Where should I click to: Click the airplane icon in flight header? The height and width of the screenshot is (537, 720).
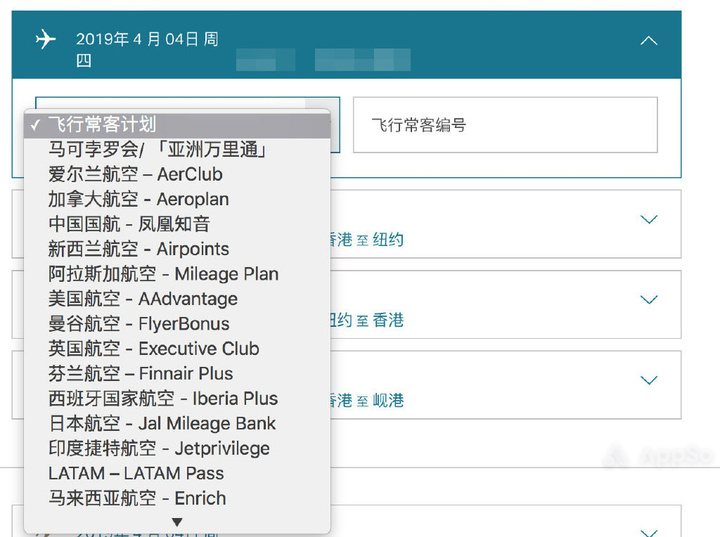click(x=45, y=39)
